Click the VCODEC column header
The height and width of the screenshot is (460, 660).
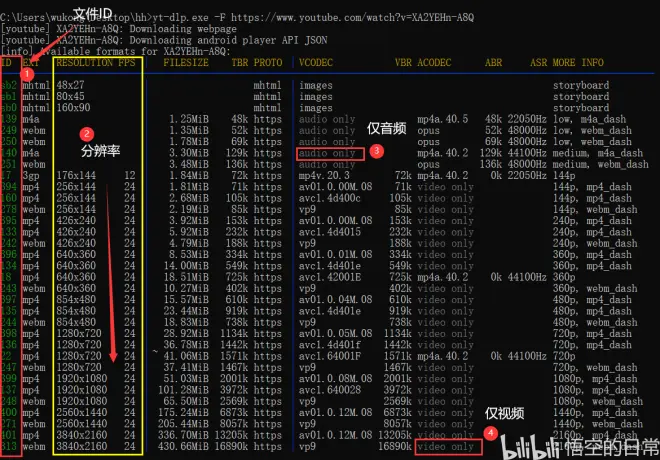pos(316,63)
